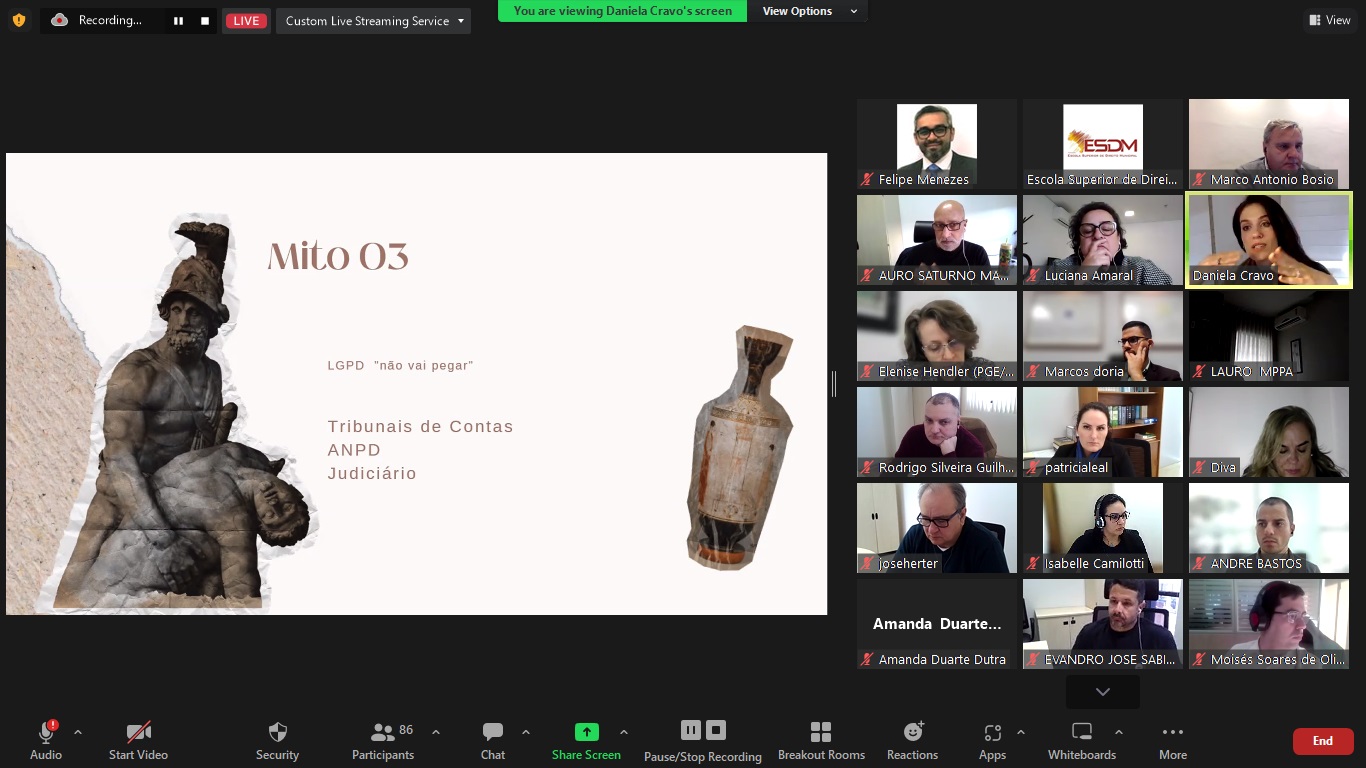Start Video camera toggle
Viewport: 1366px width, 768px height.
point(138,740)
